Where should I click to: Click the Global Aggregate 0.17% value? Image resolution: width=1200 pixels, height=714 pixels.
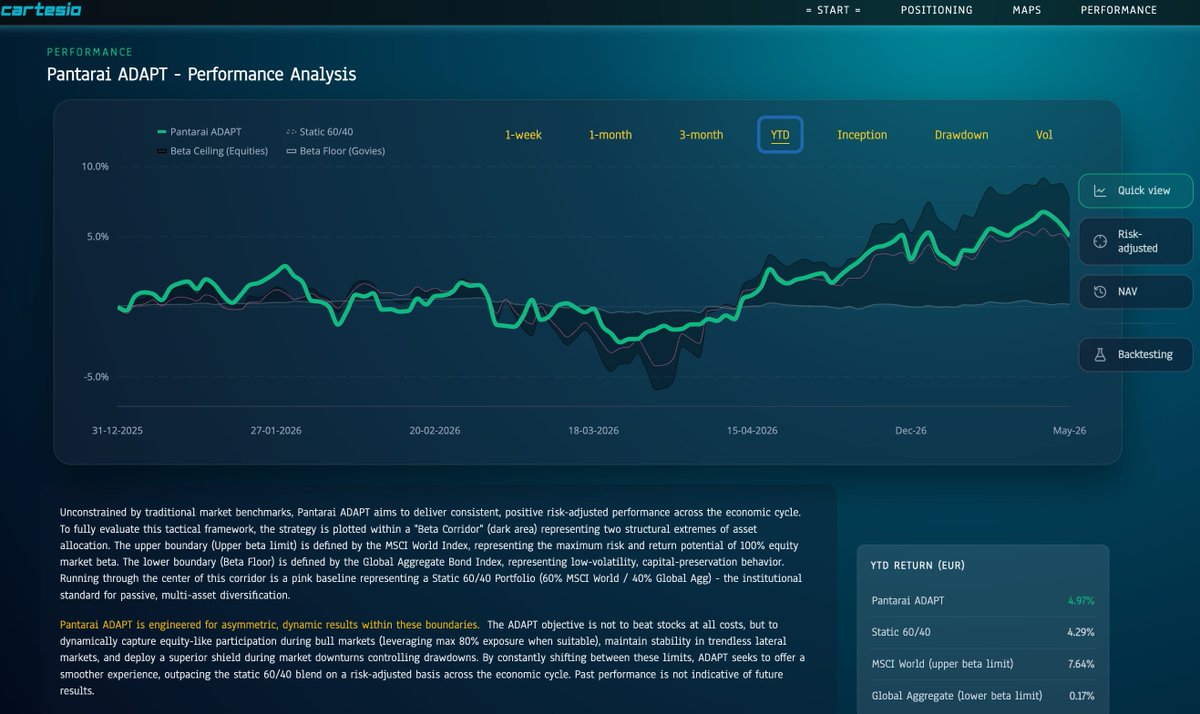(x=1080, y=695)
